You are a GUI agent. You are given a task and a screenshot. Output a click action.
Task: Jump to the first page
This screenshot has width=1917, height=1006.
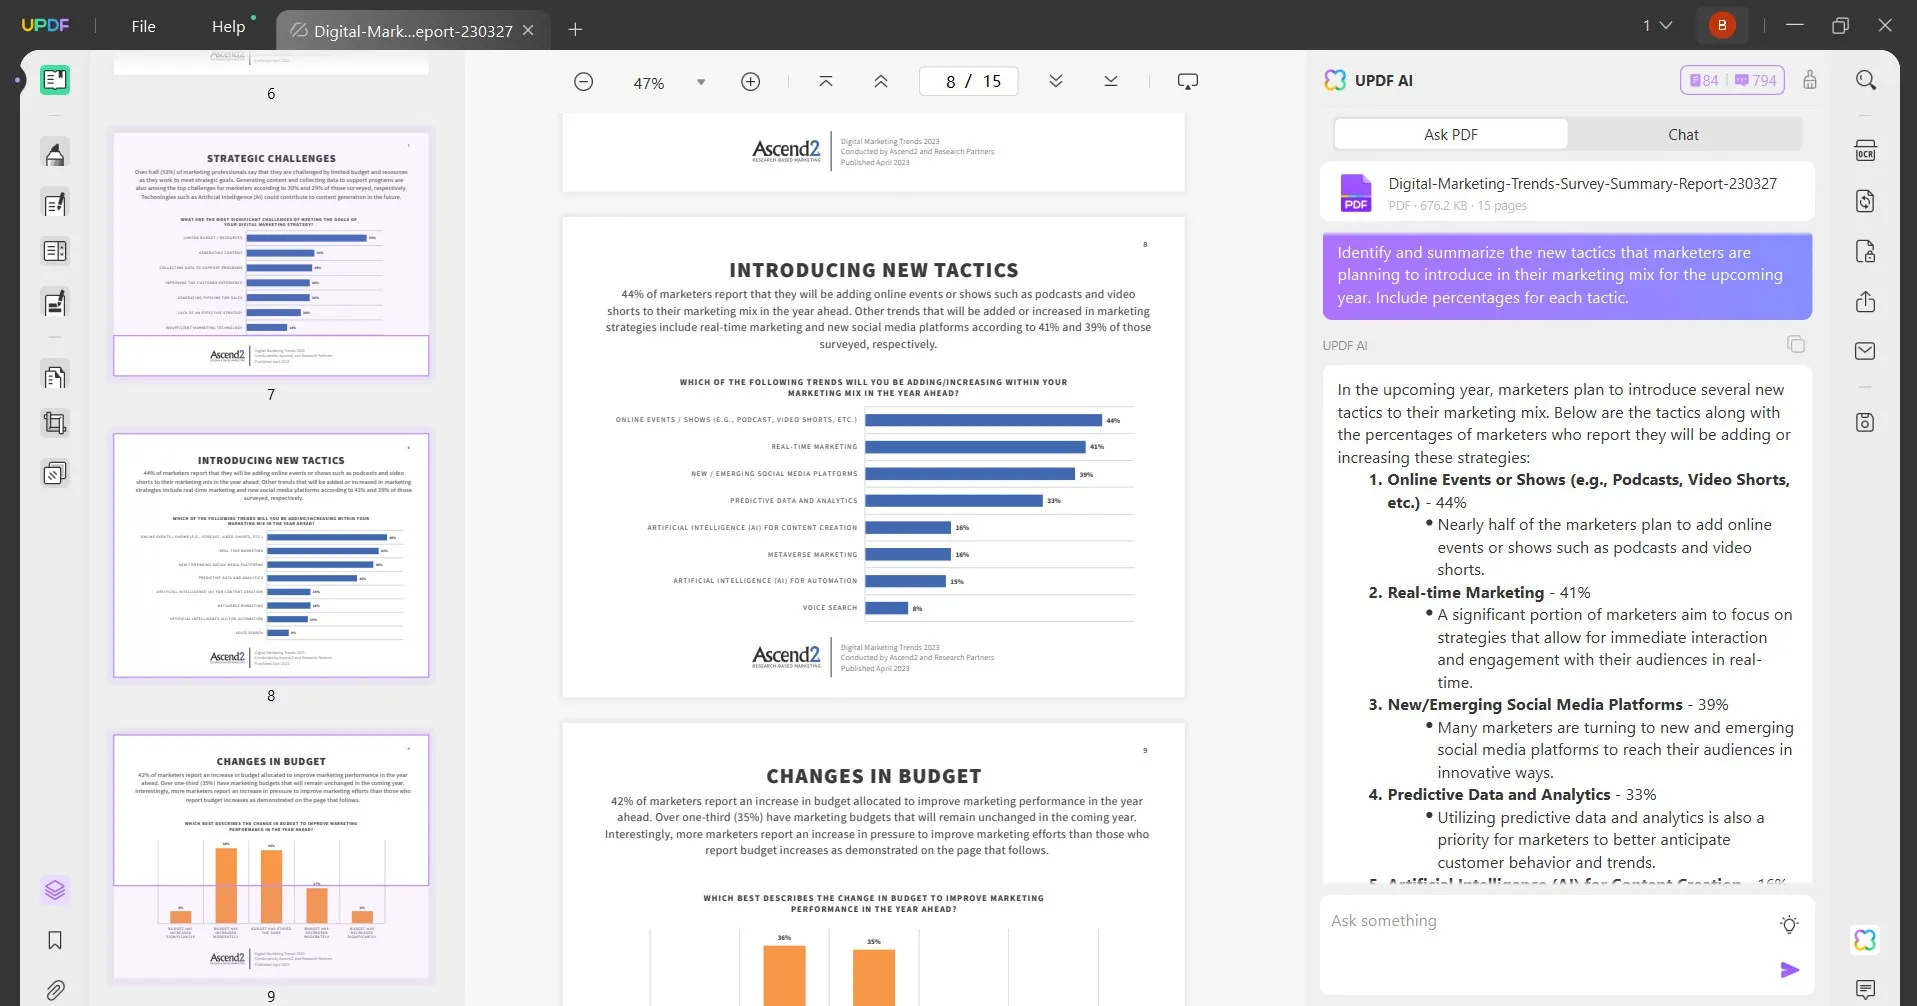(x=826, y=82)
